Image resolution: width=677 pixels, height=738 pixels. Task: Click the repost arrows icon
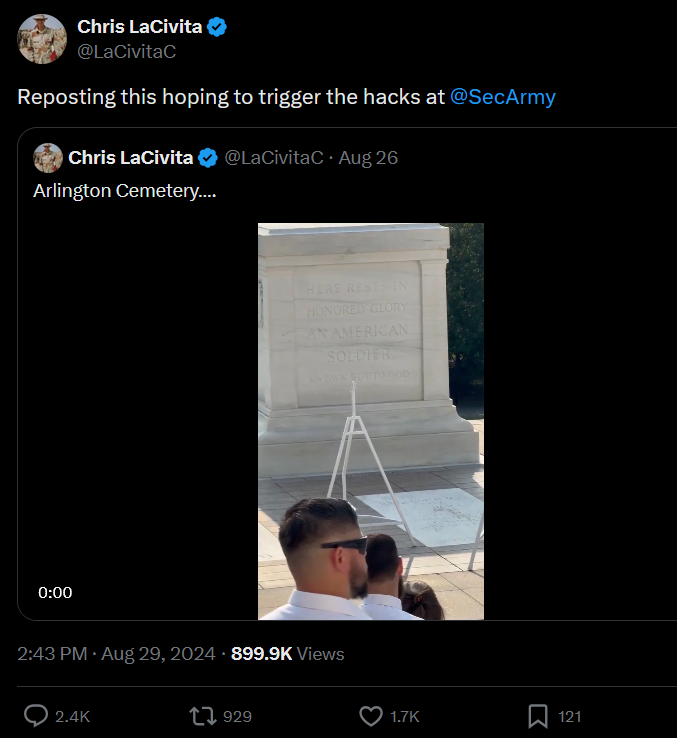[x=203, y=716]
